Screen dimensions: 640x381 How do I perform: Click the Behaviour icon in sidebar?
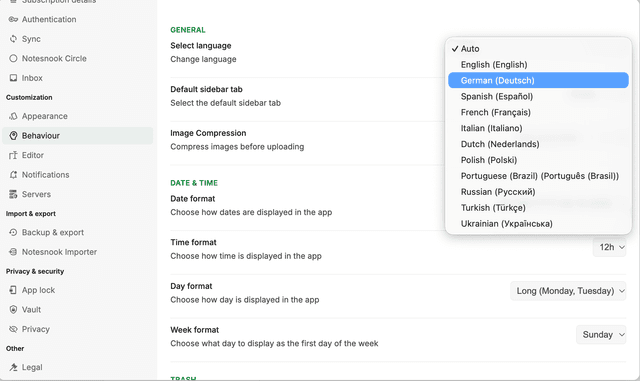point(13,136)
